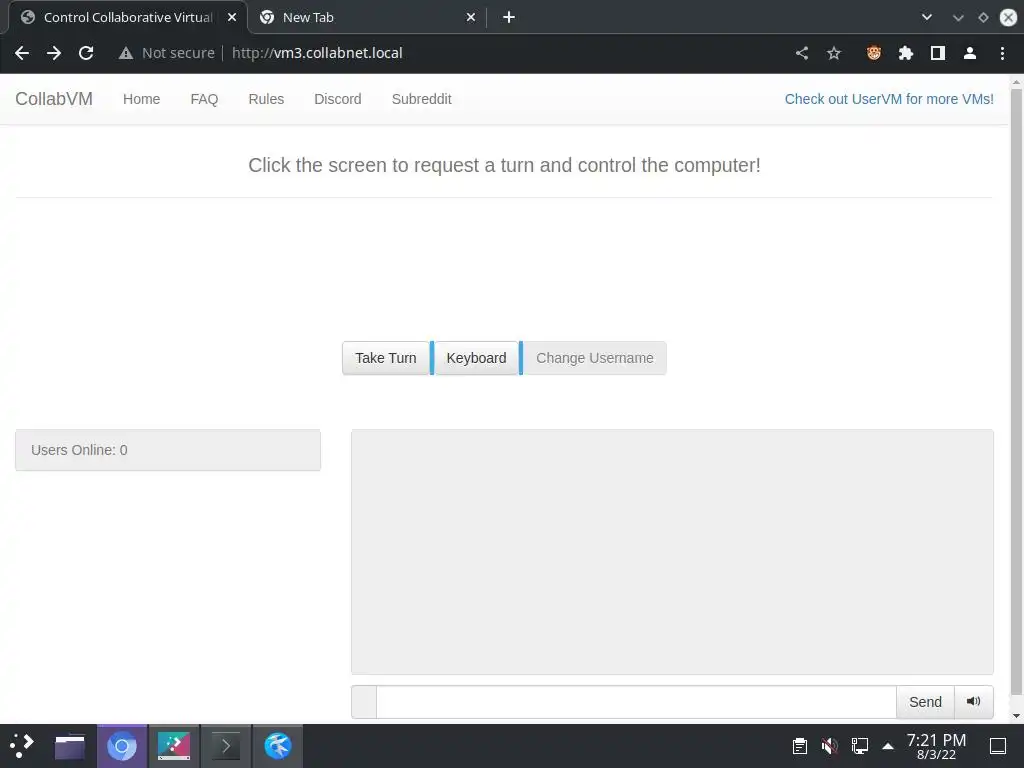Bookmark this page with the star icon

(834, 53)
